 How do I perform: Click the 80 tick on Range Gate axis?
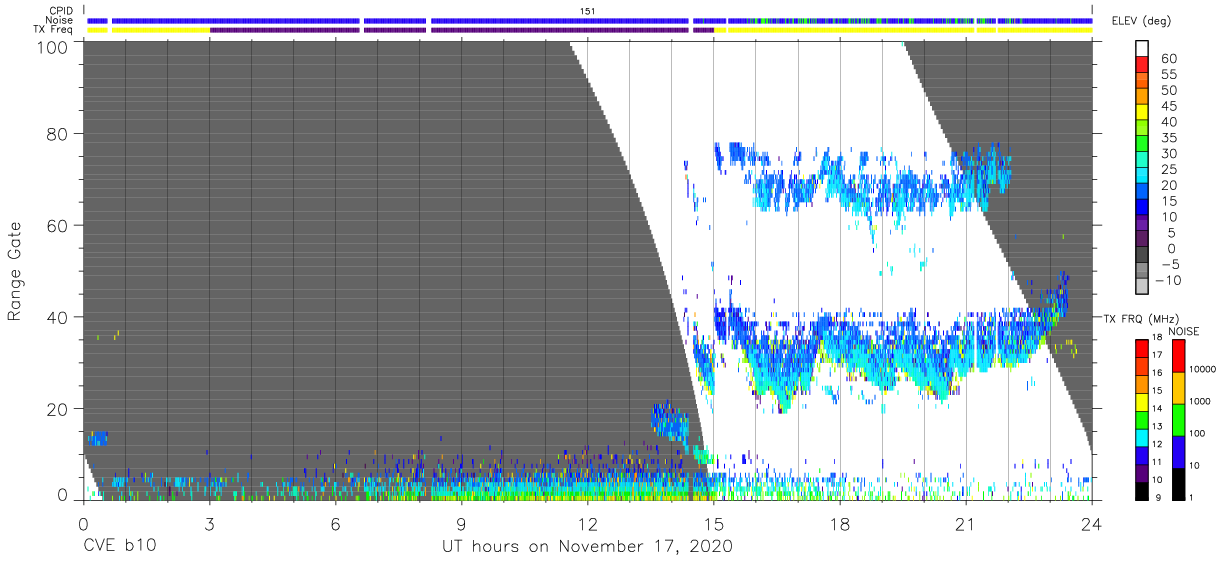(x=58, y=134)
